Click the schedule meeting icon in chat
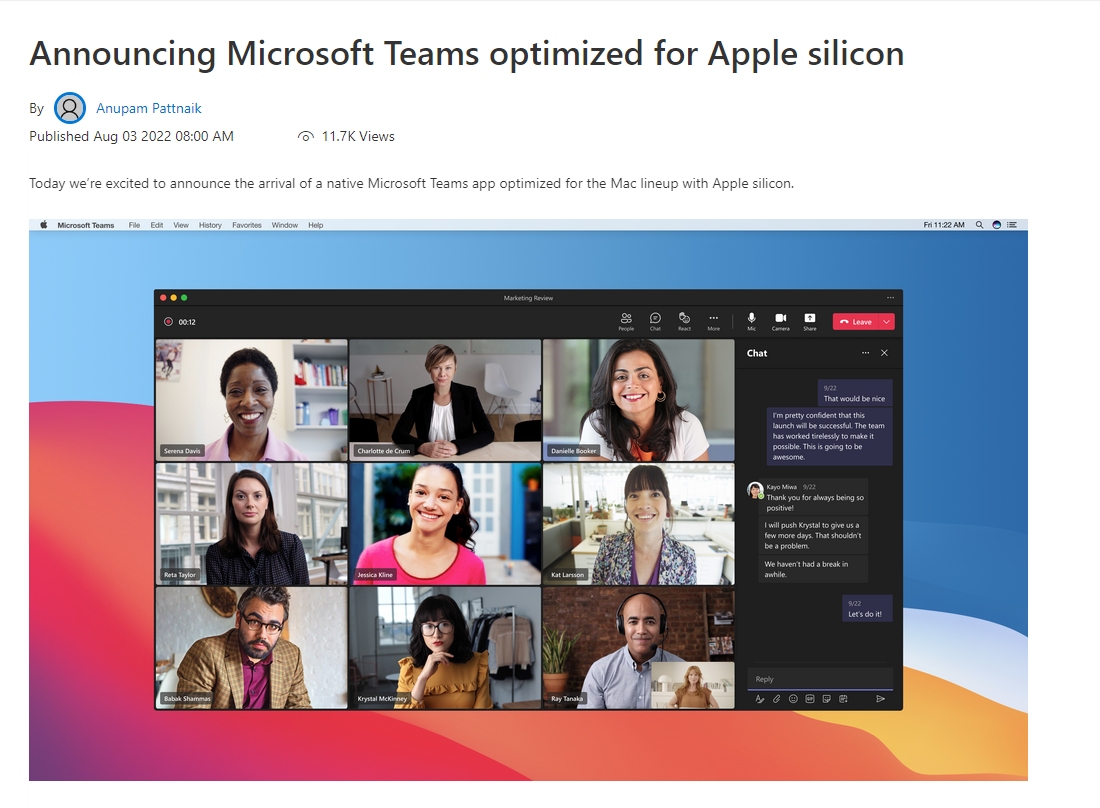The image size is (1100, 808). [x=843, y=699]
